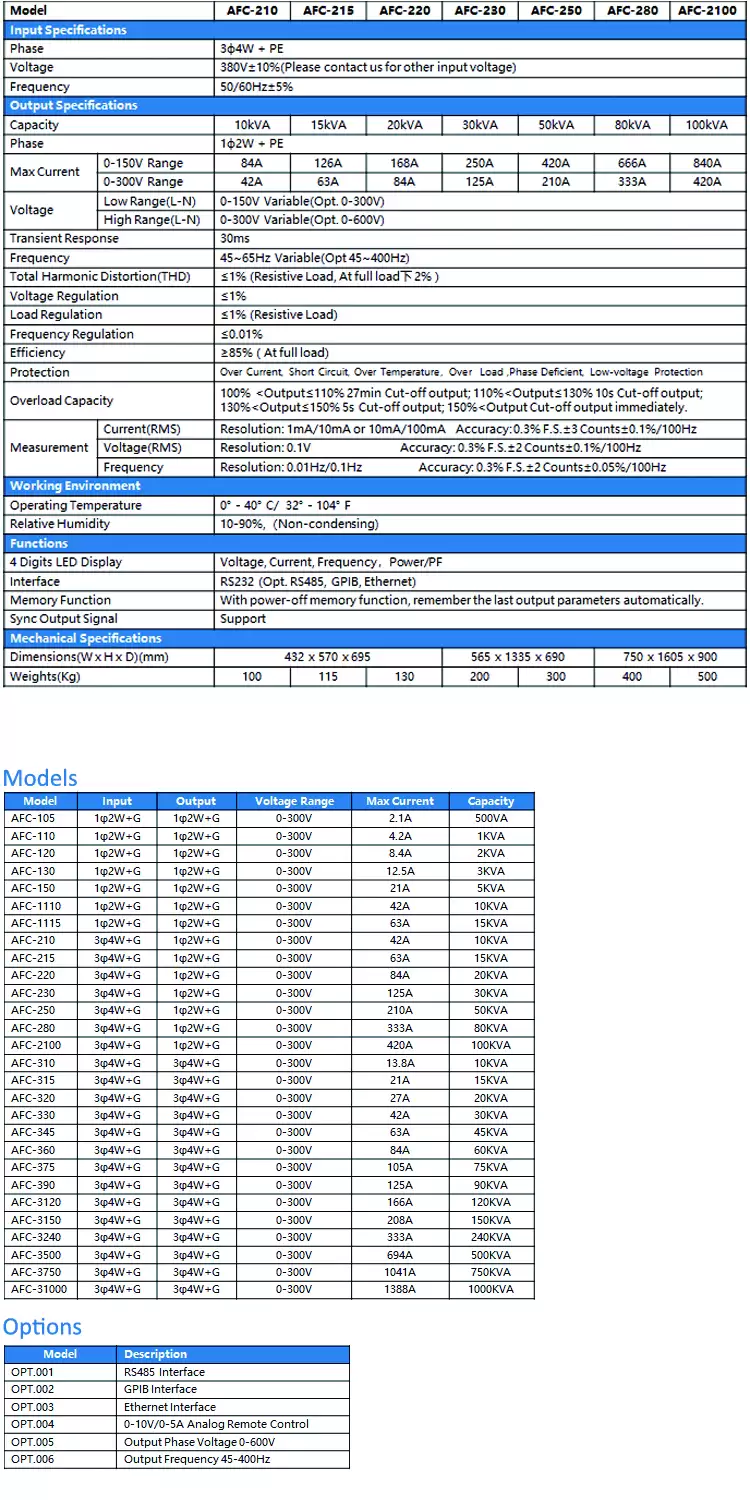Image resolution: width=750 pixels, height=1500 pixels.
Task: Click the Options heading
Action: (x=42, y=1327)
